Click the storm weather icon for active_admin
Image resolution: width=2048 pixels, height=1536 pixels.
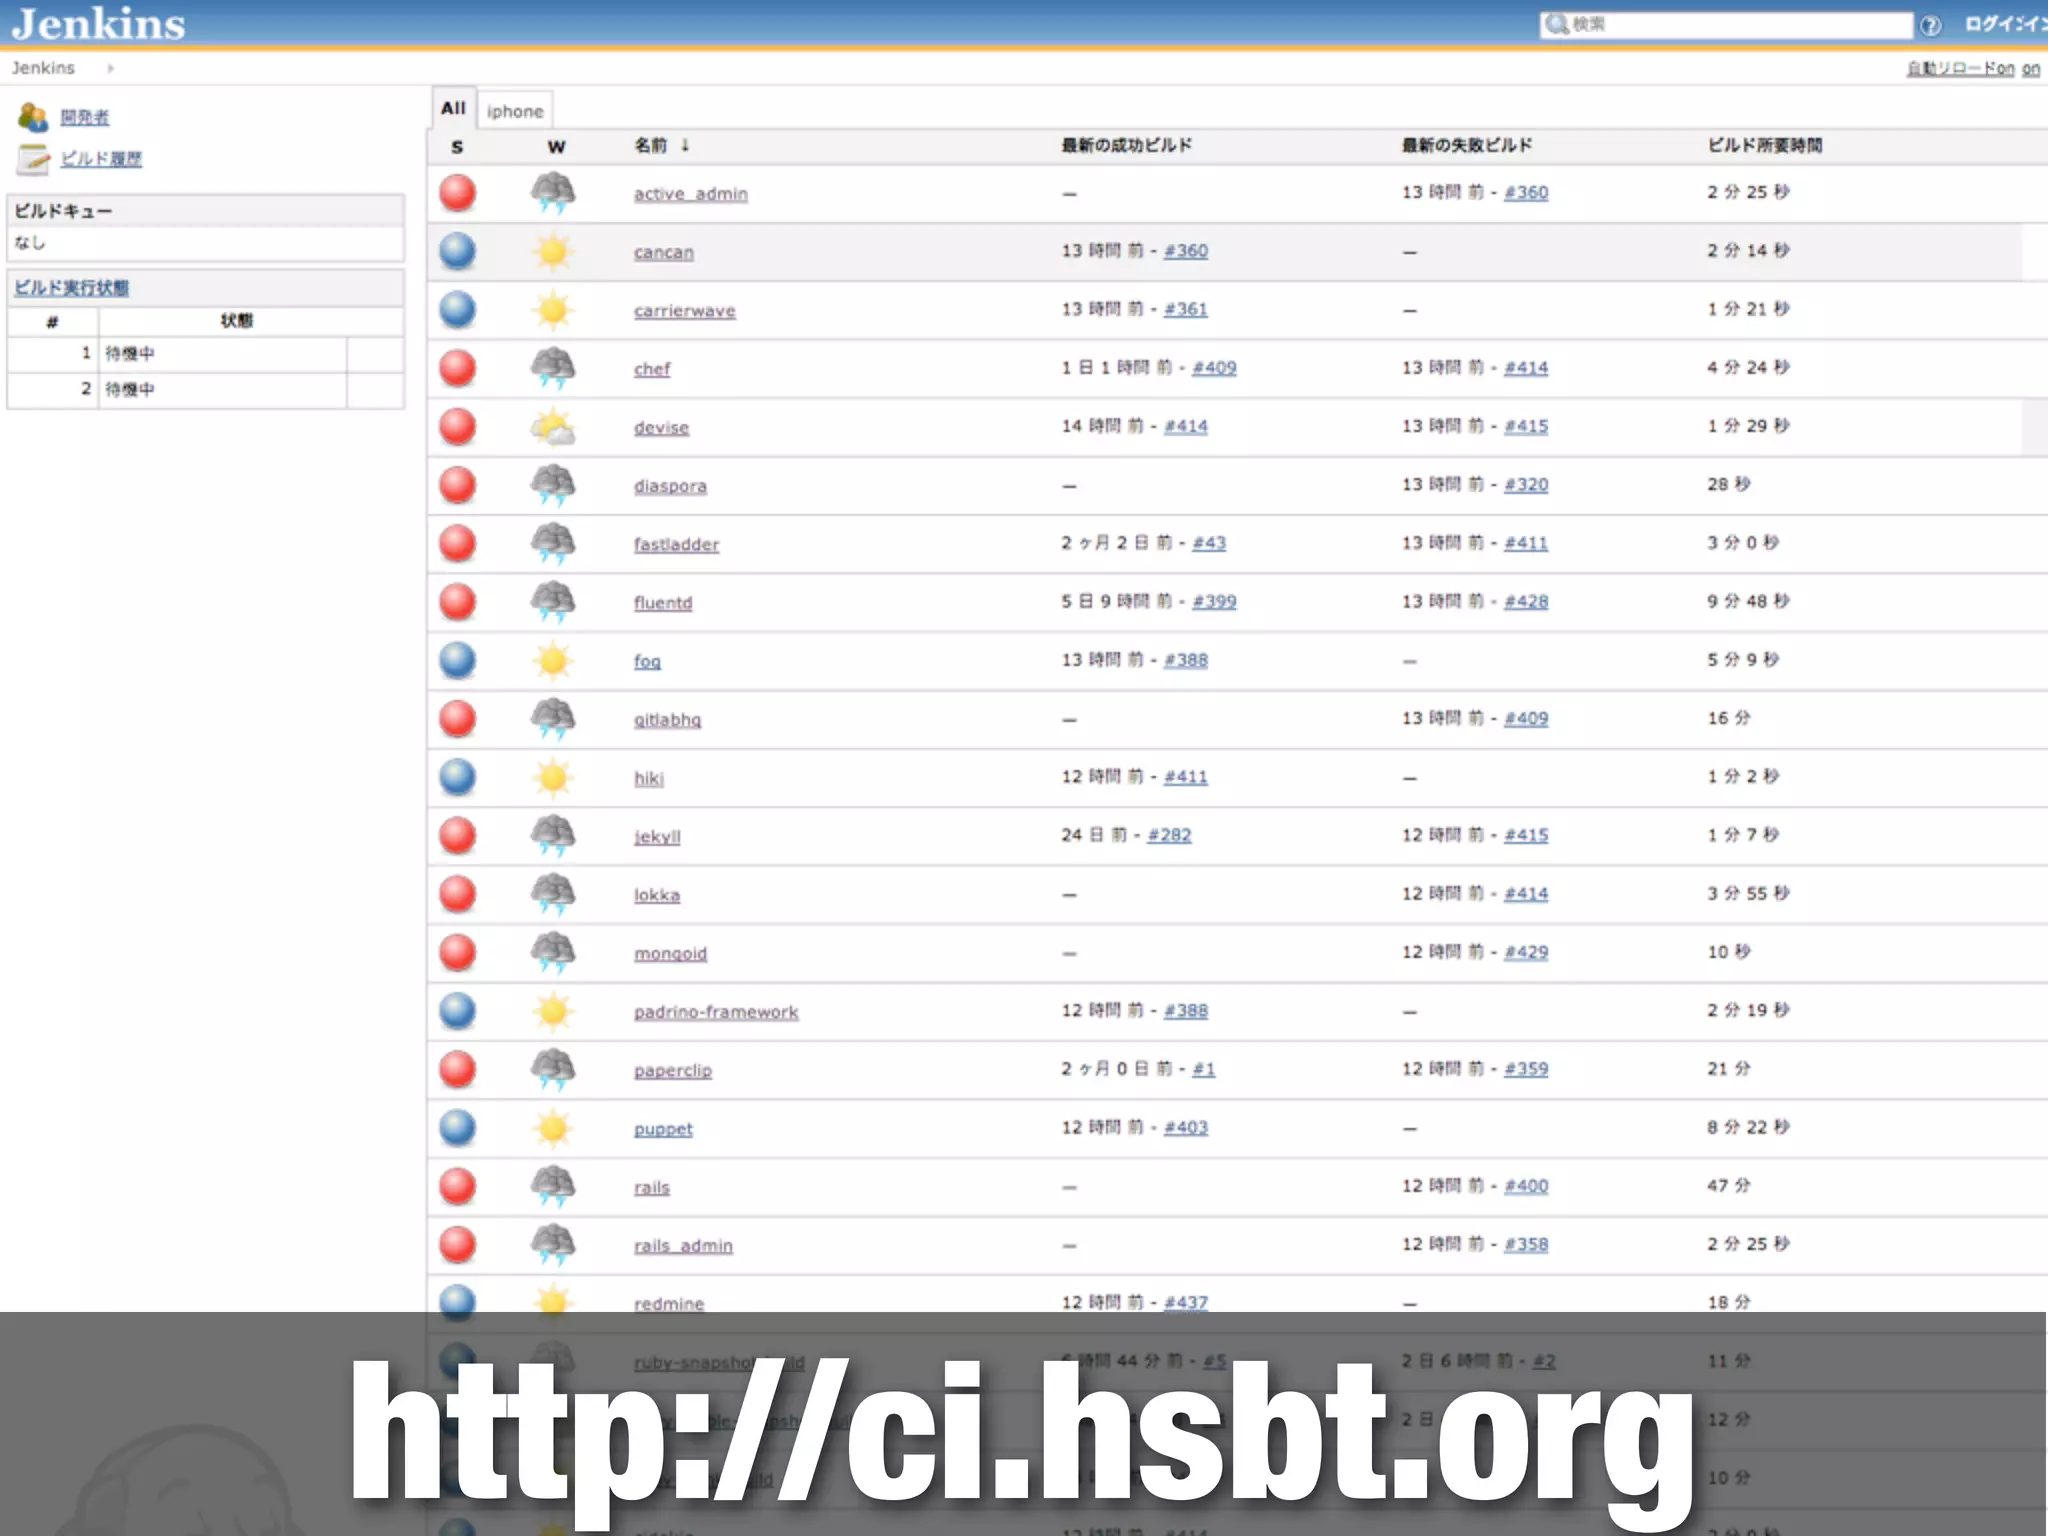click(x=553, y=193)
